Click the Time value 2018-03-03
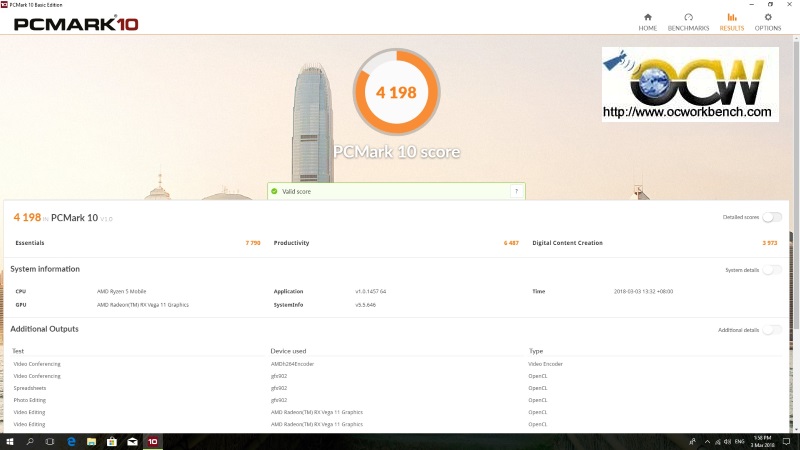 (643, 291)
